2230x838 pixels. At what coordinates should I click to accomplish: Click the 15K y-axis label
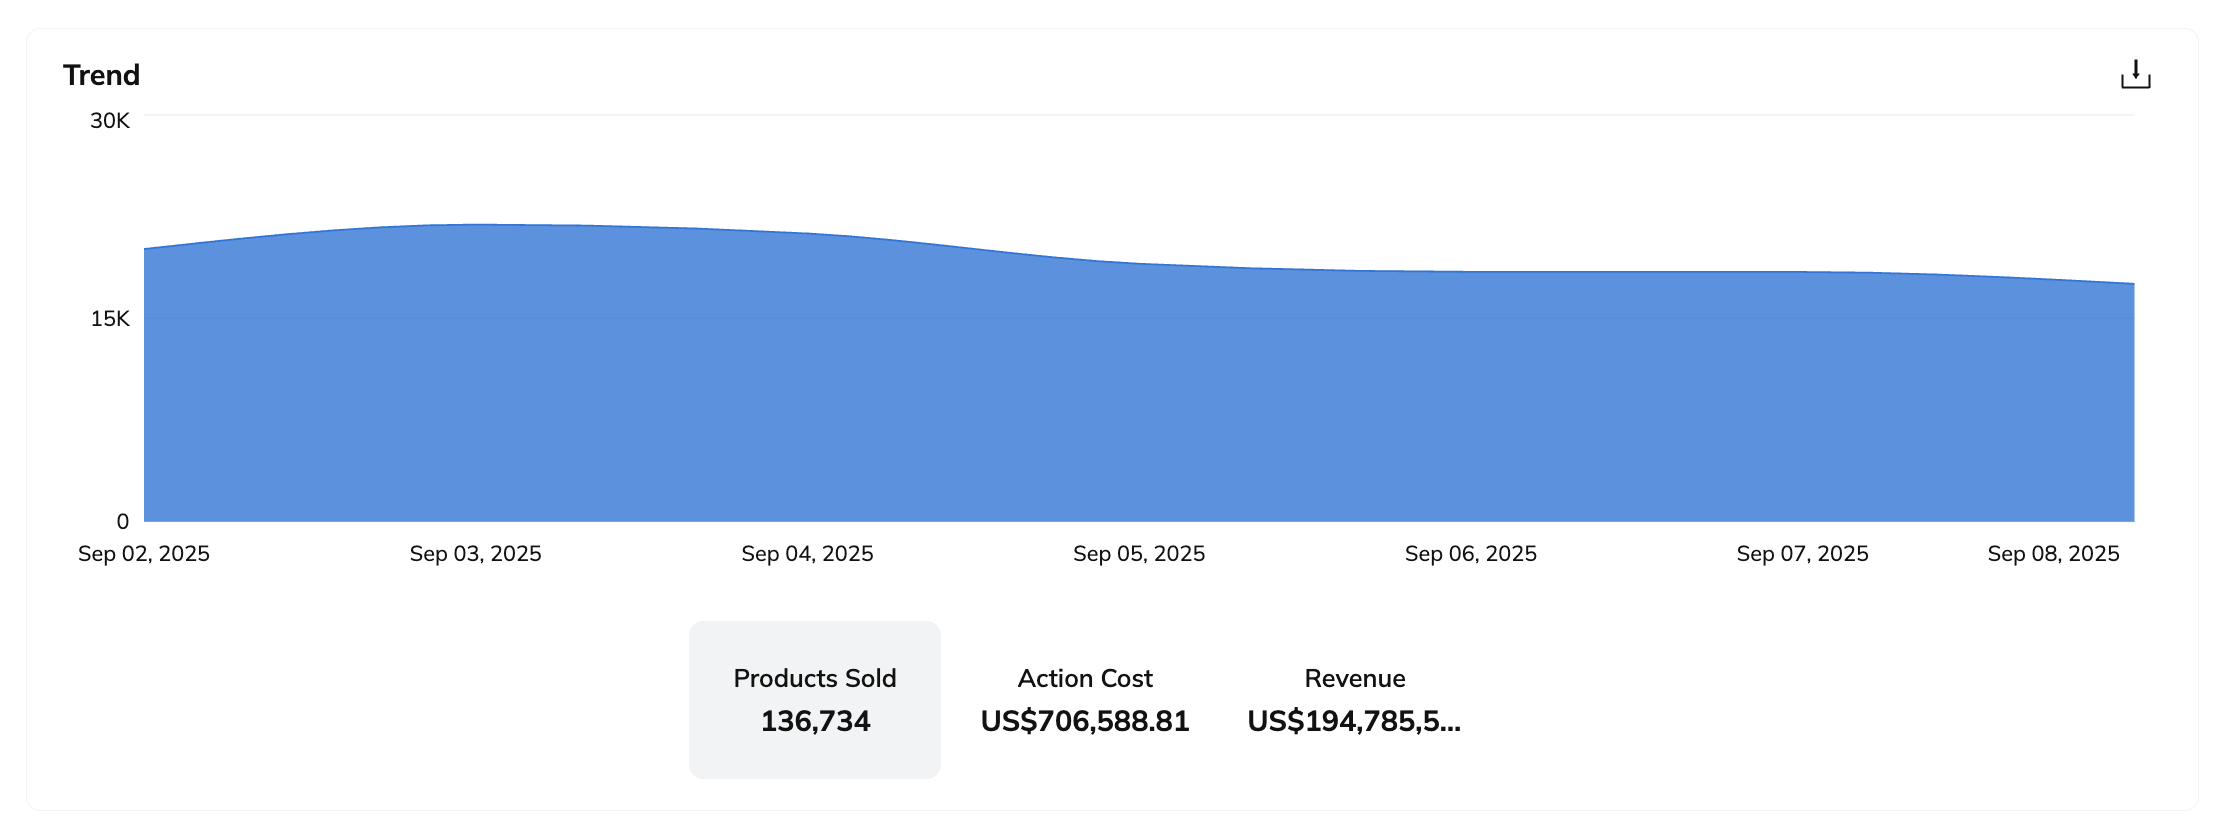(x=110, y=319)
